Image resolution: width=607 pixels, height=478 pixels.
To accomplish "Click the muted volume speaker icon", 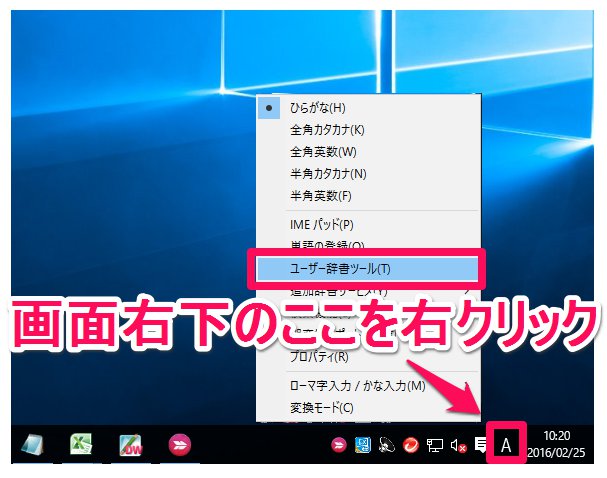I will point(458,445).
